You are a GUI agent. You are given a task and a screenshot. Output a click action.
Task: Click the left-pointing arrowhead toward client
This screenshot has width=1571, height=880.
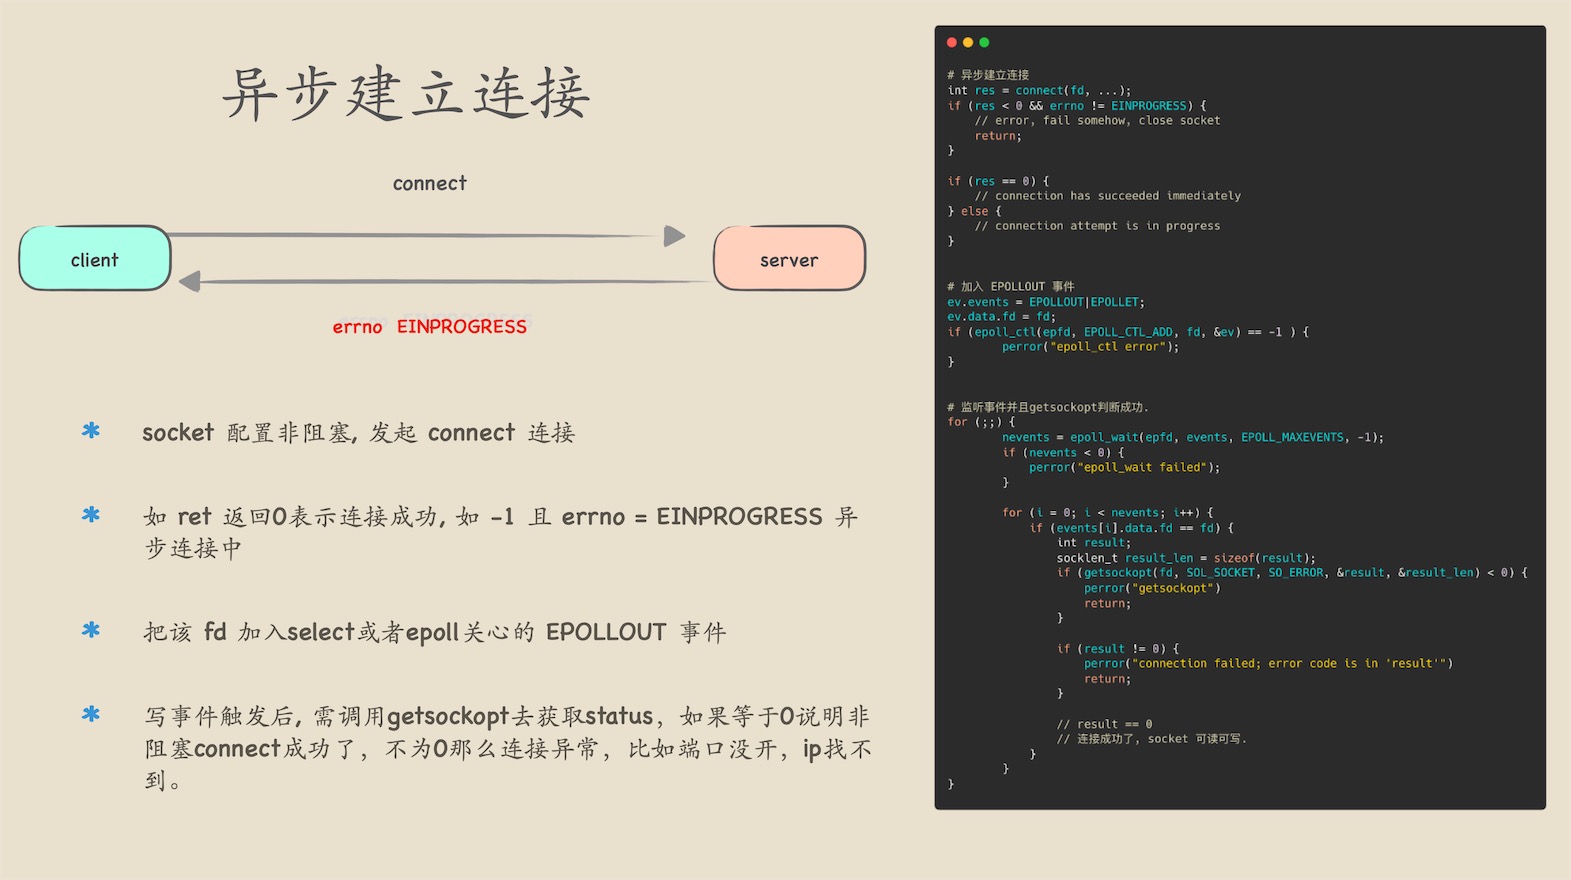pos(189,282)
